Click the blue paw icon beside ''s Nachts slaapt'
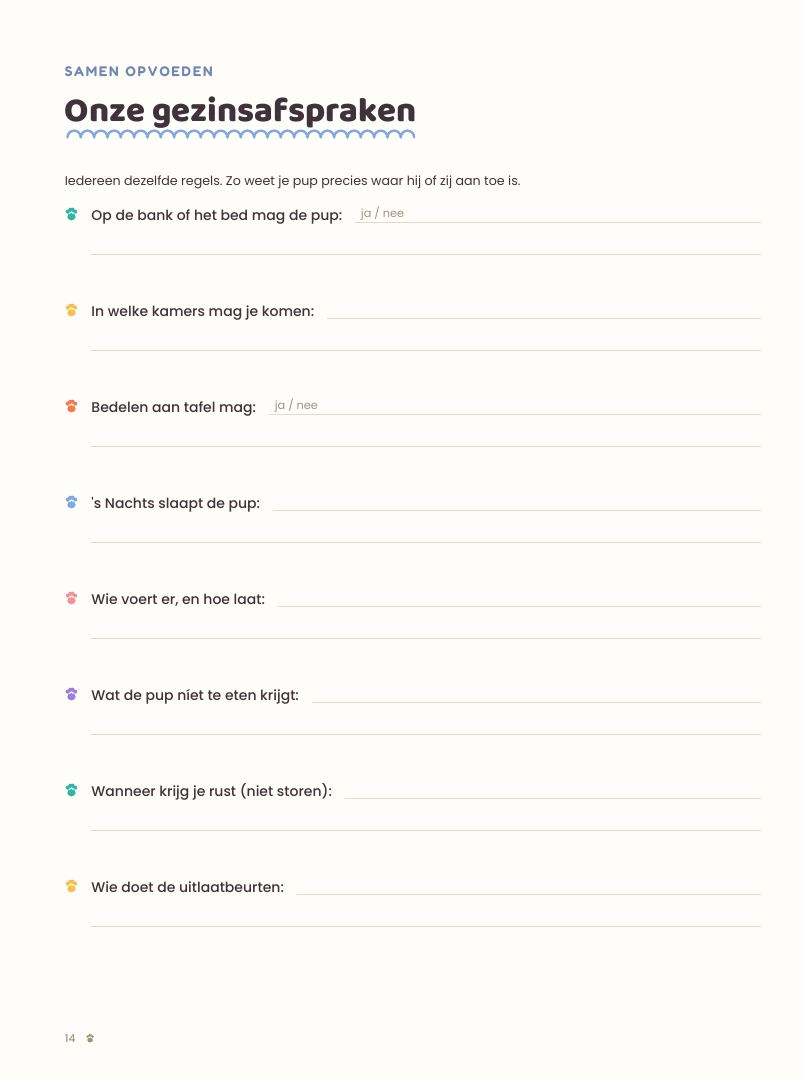 pyautogui.click(x=71, y=502)
